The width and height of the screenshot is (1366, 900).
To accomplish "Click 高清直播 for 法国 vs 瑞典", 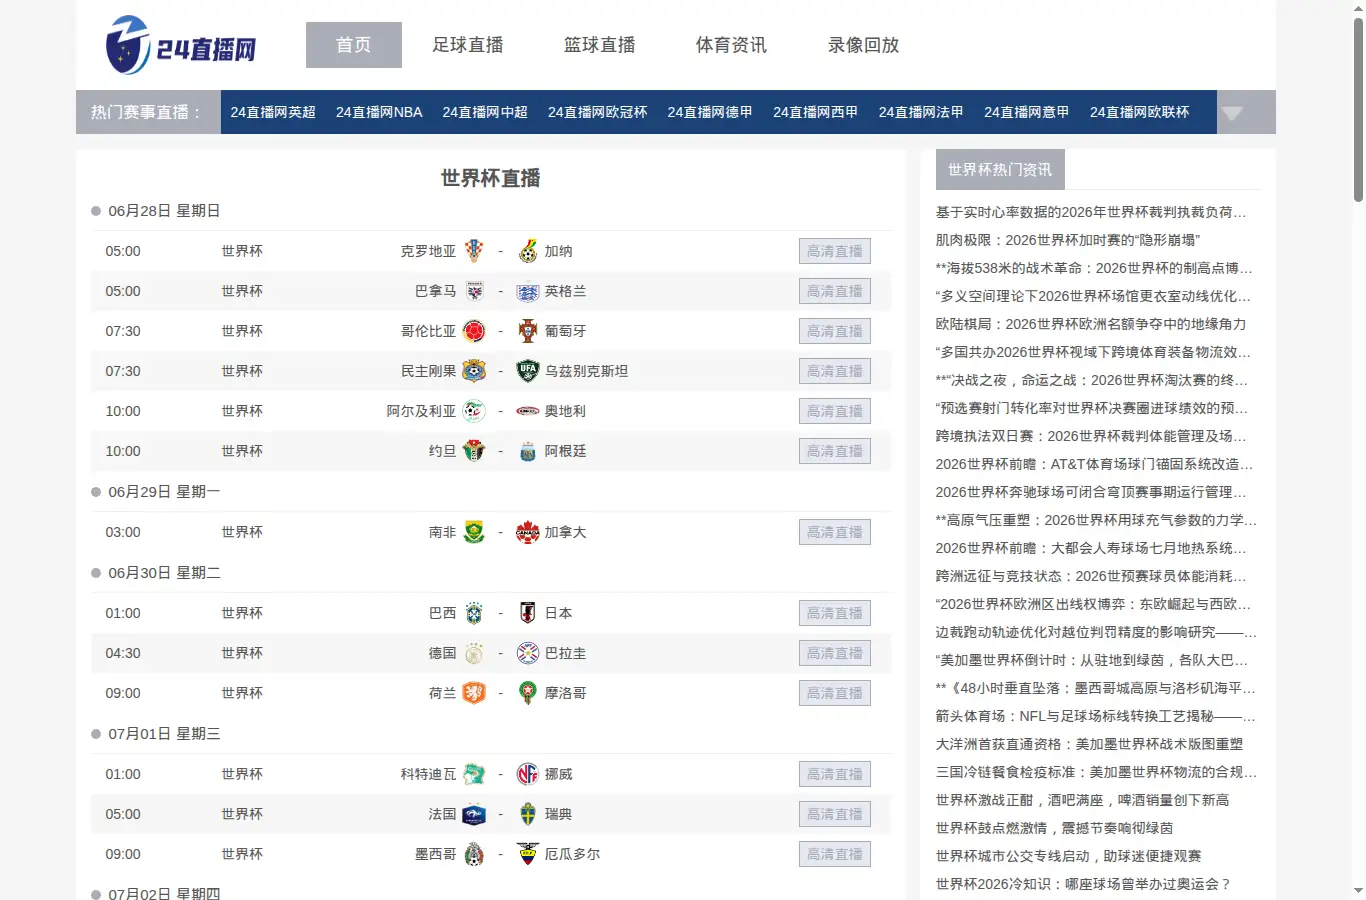I will point(835,814).
